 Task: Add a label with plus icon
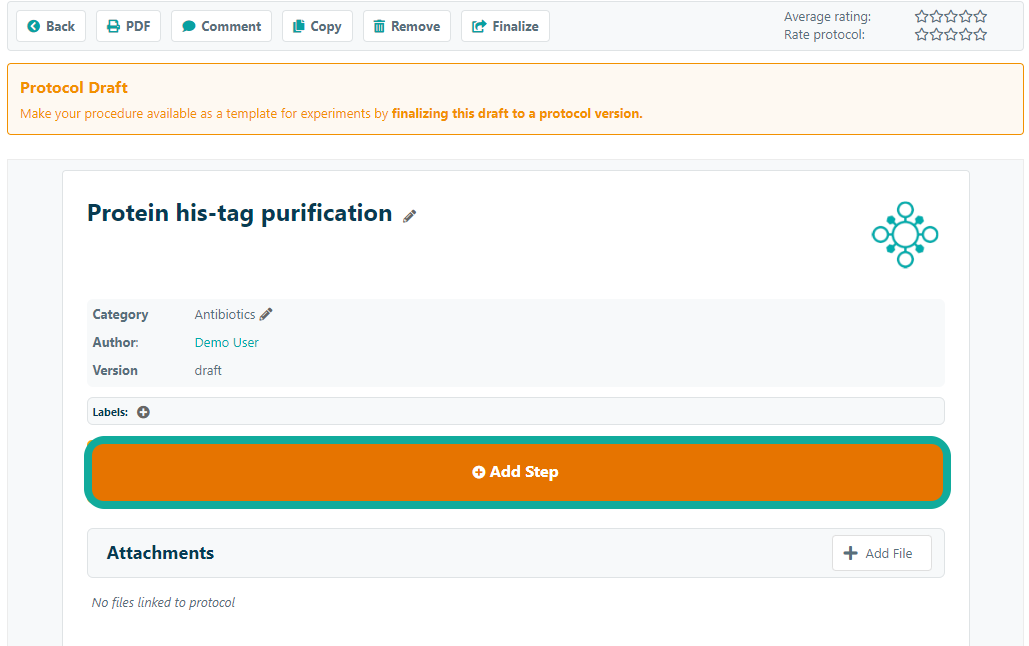pyautogui.click(x=144, y=412)
